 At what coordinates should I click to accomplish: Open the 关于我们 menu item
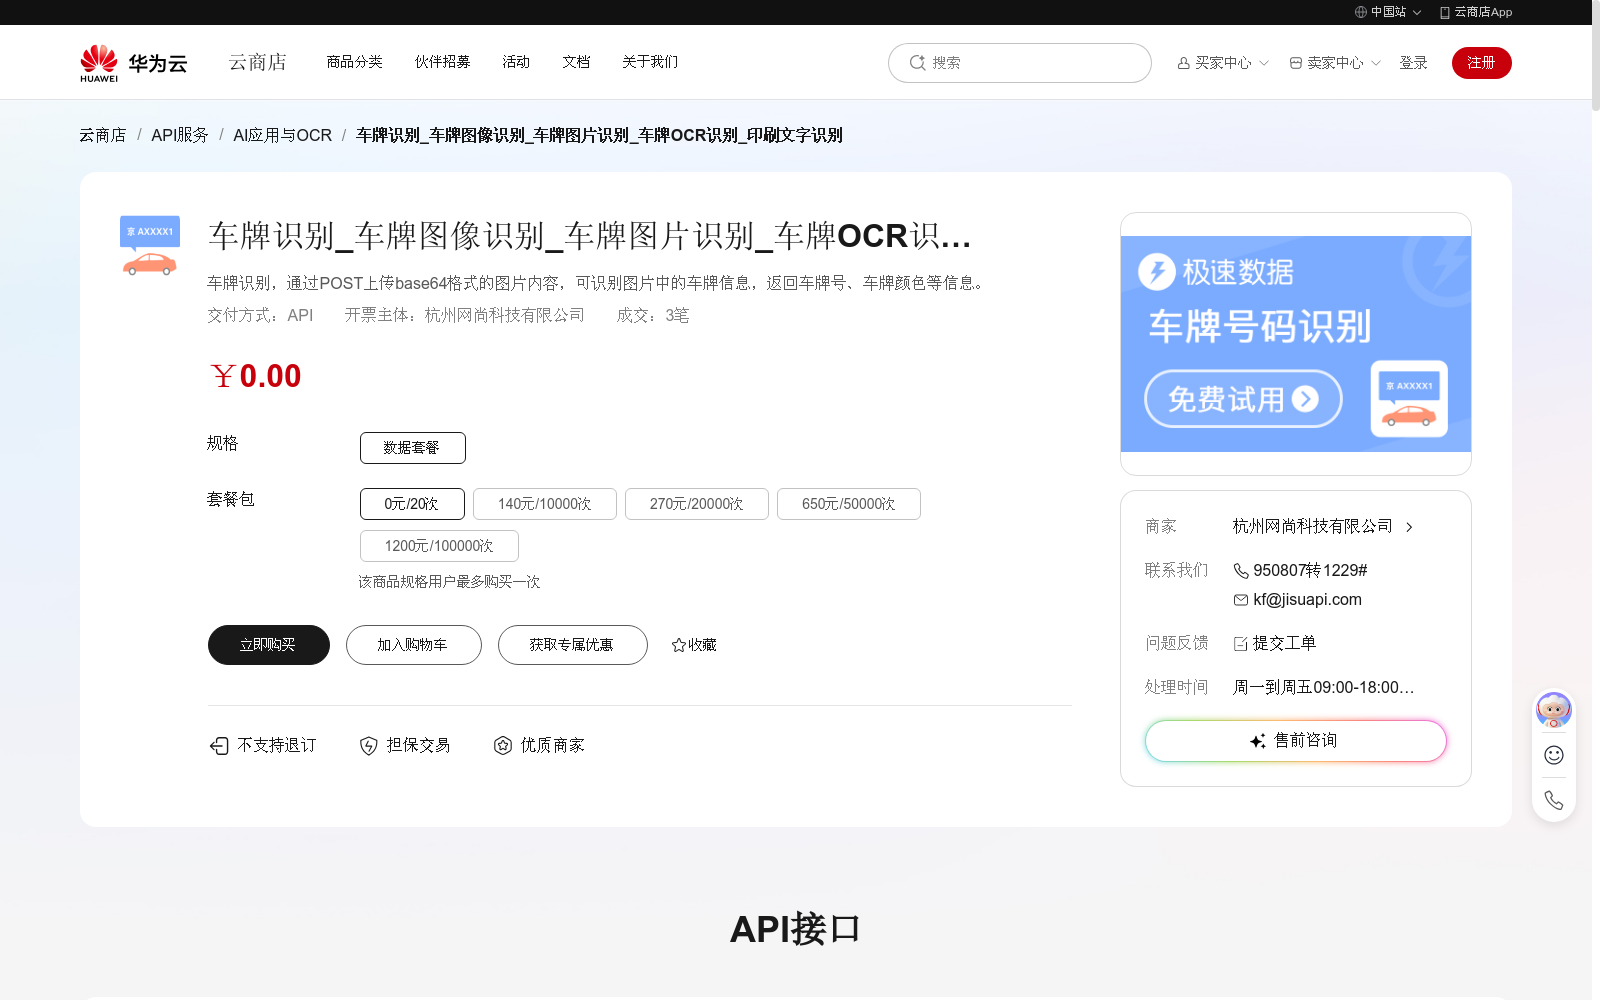point(650,62)
